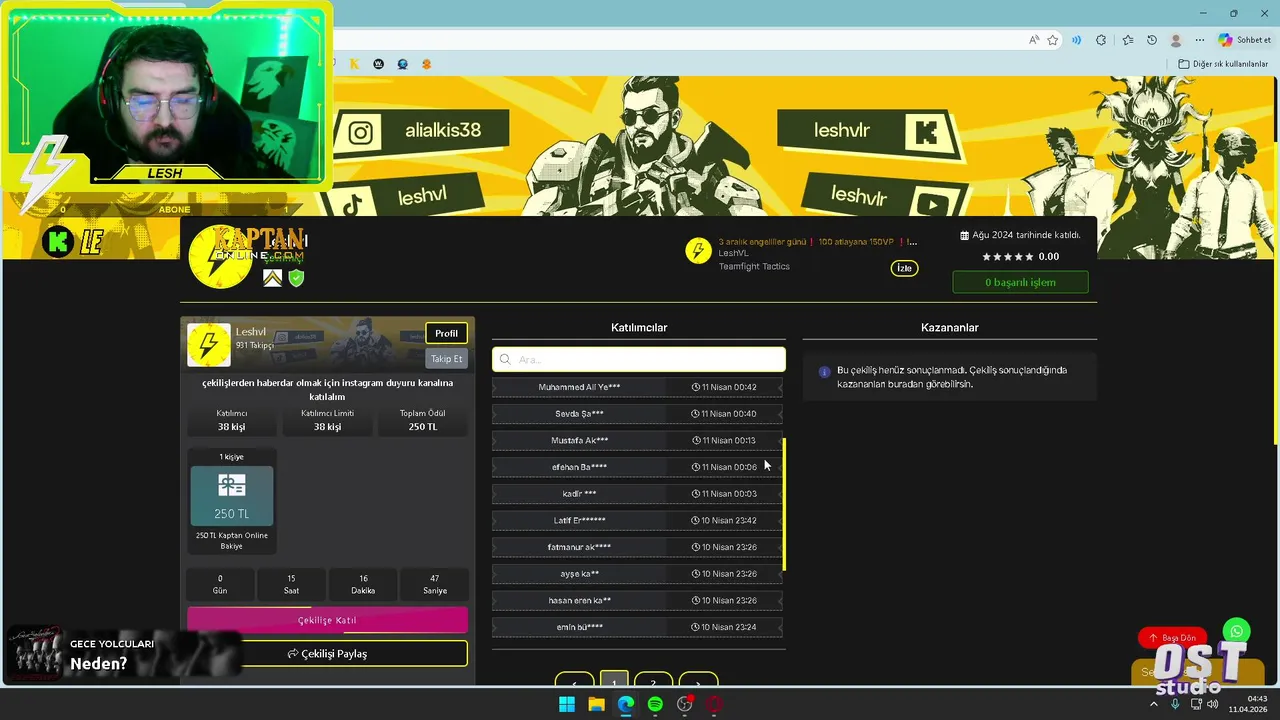Click the red Başa Dön button
Image resolution: width=1280 pixels, height=720 pixels.
coord(1172,637)
